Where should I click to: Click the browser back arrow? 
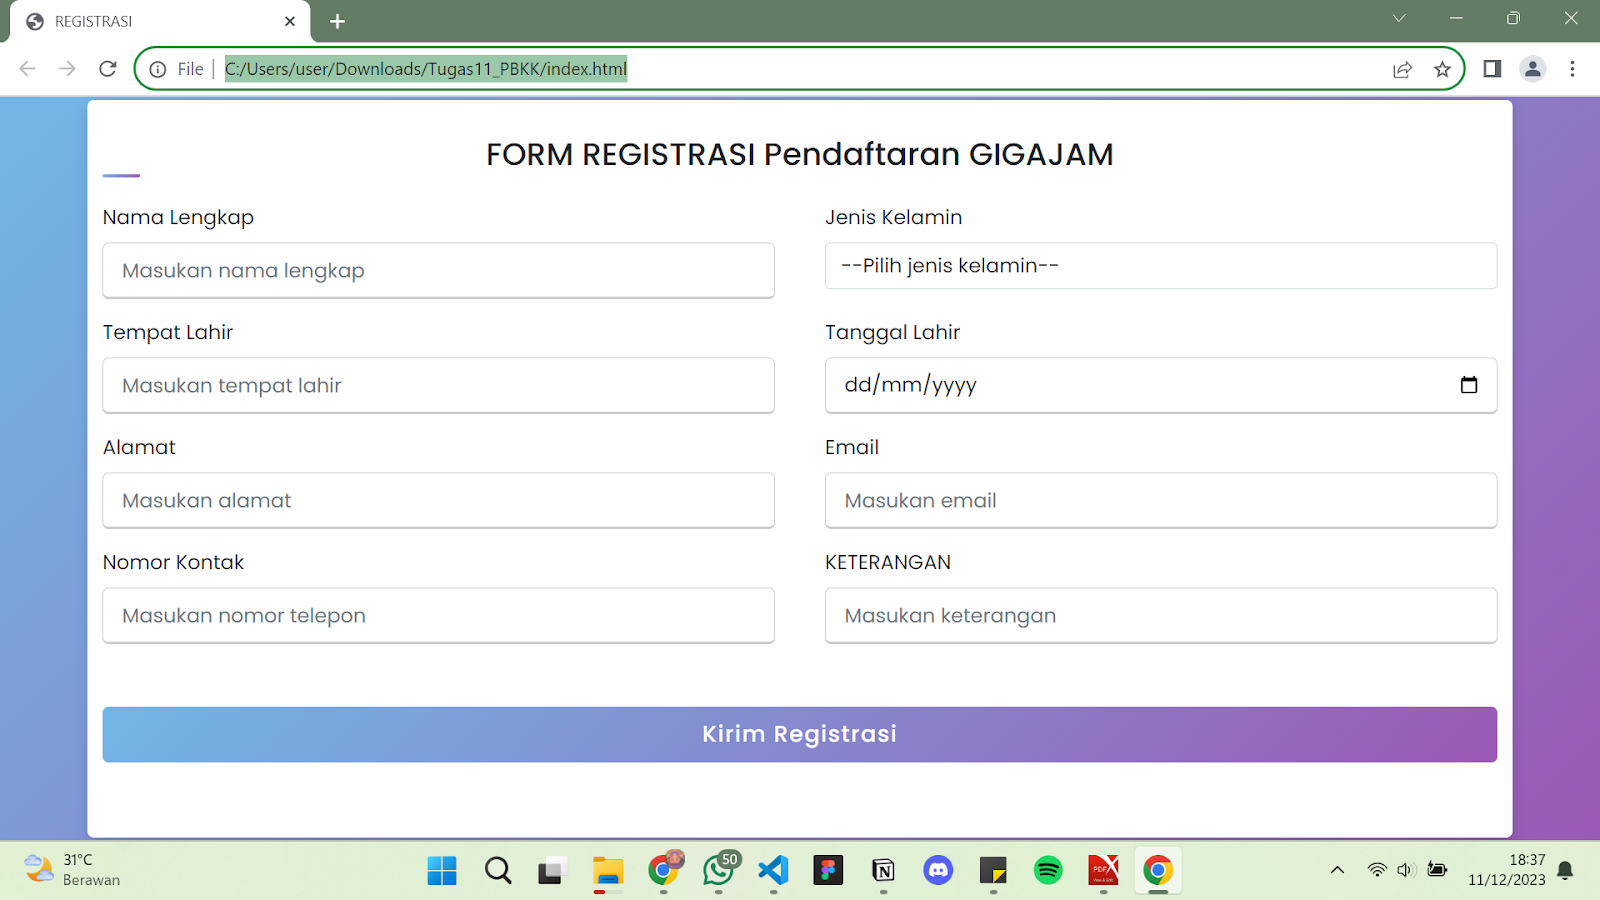[27, 69]
